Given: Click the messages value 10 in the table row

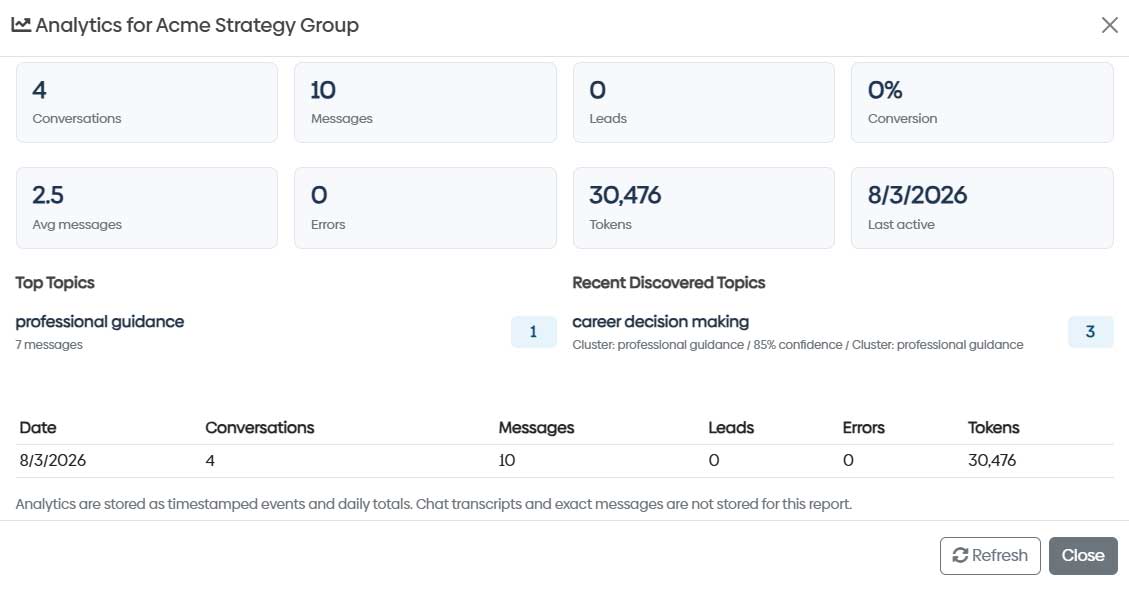Looking at the screenshot, I should click(507, 461).
